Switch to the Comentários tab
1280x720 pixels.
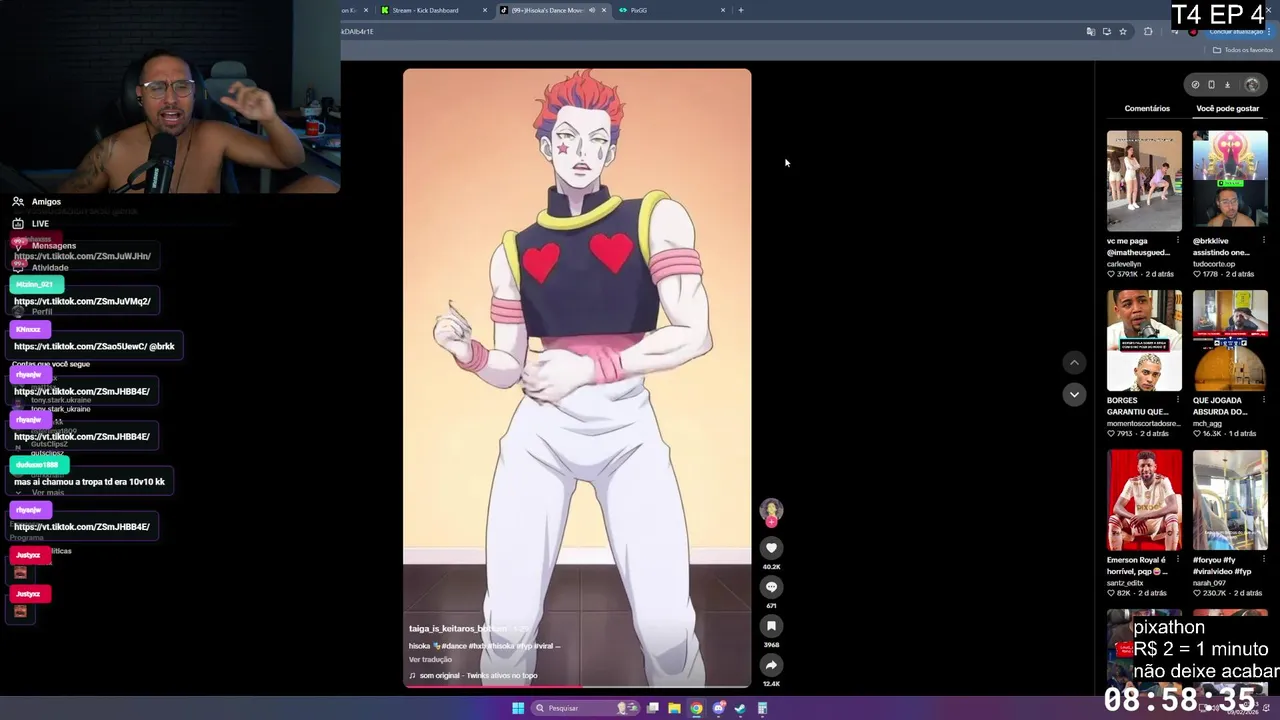click(x=1147, y=108)
